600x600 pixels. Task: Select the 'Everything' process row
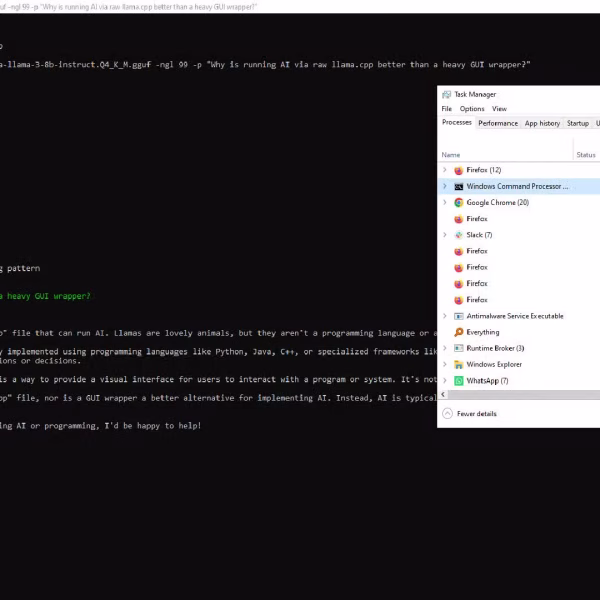518,332
